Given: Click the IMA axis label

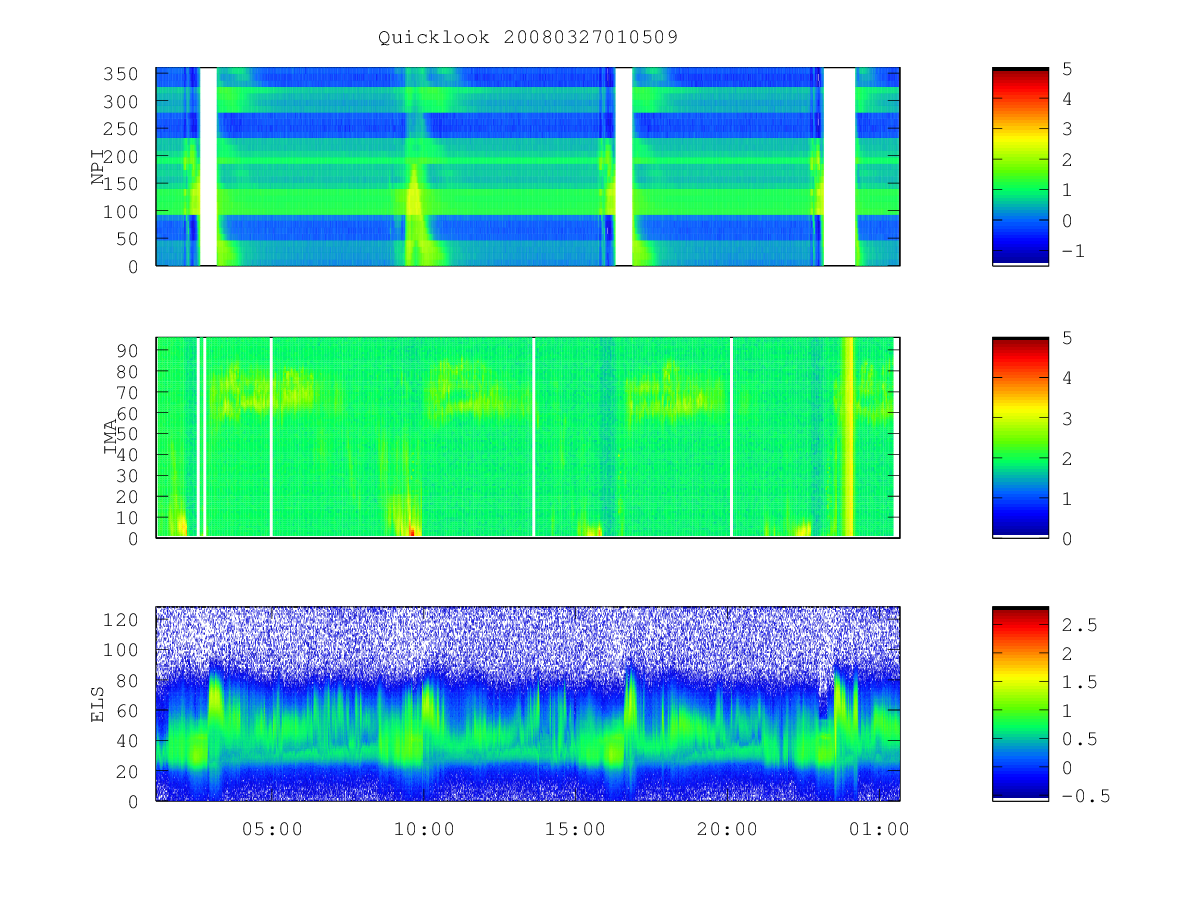Looking at the screenshot, I should (x=112, y=437).
